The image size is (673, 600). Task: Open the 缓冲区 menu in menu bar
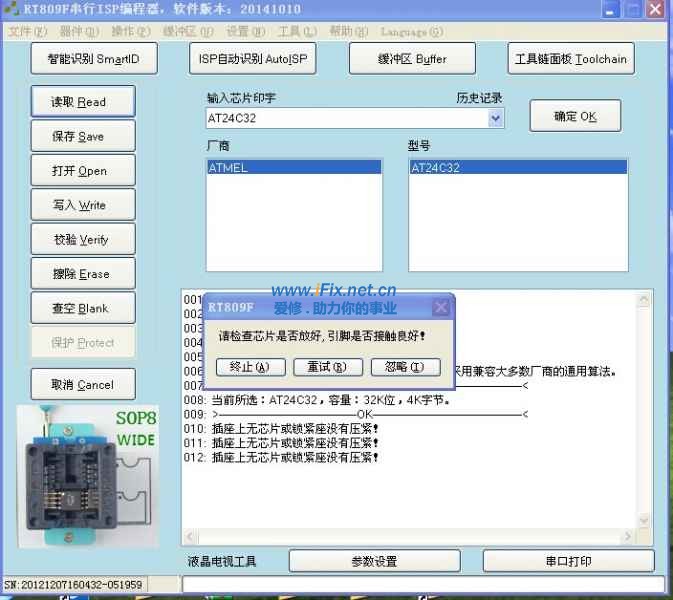188,31
